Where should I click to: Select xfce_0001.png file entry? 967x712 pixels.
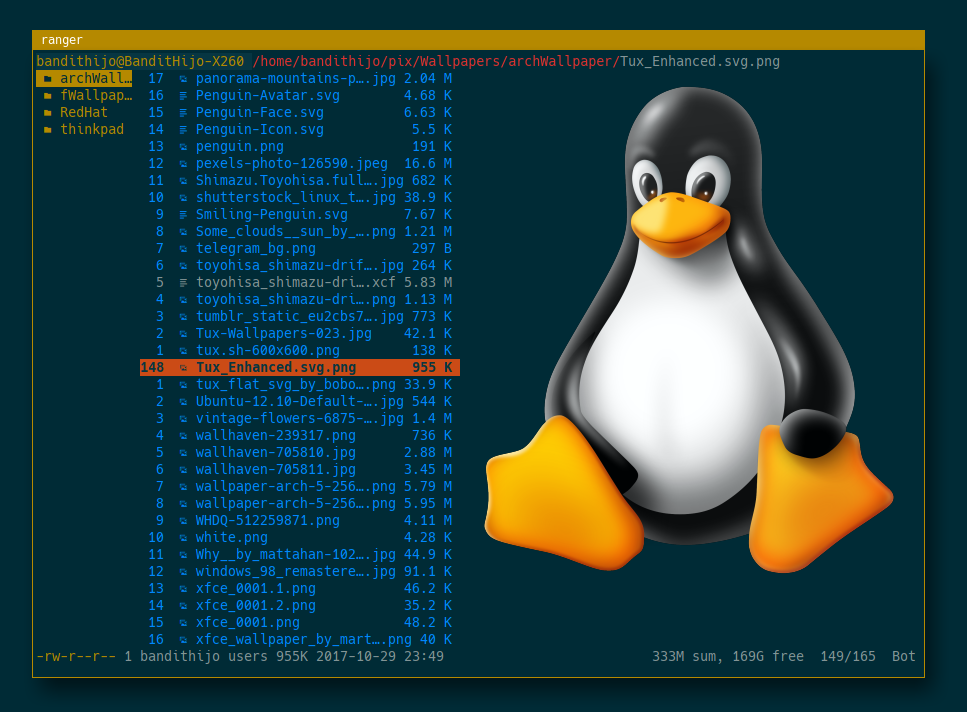click(x=248, y=623)
